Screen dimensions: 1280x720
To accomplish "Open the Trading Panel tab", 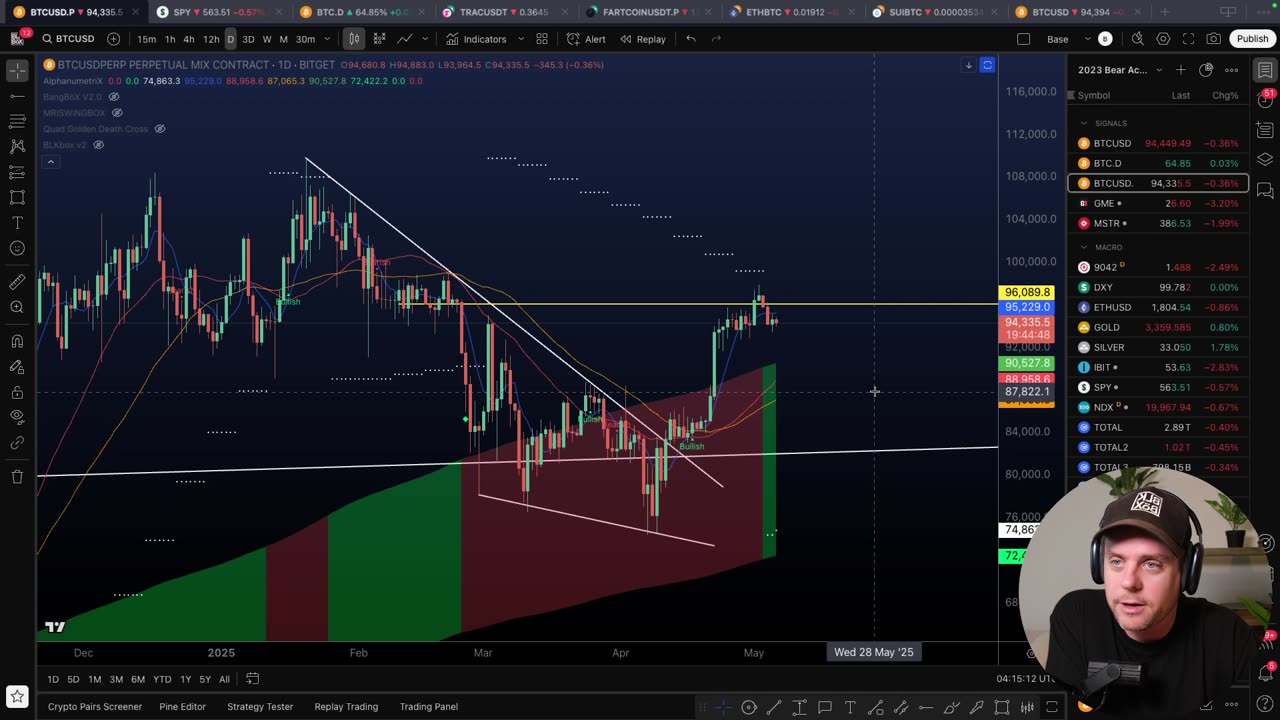I will tap(429, 706).
